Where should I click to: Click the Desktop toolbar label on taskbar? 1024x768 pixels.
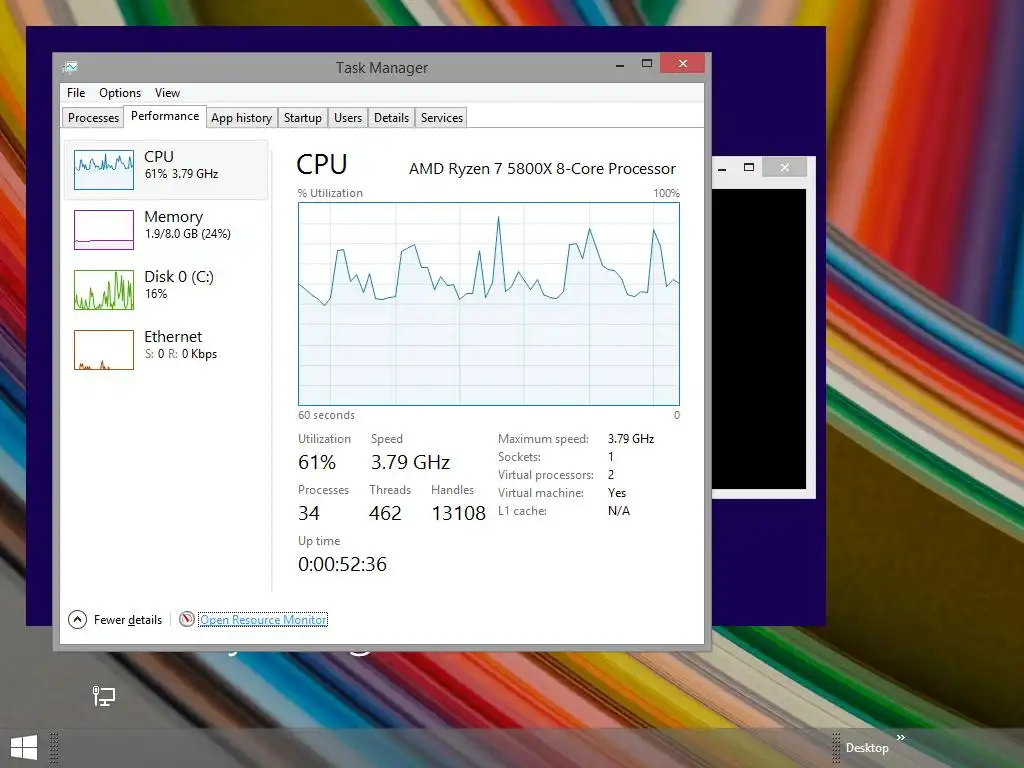click(867, 748)
